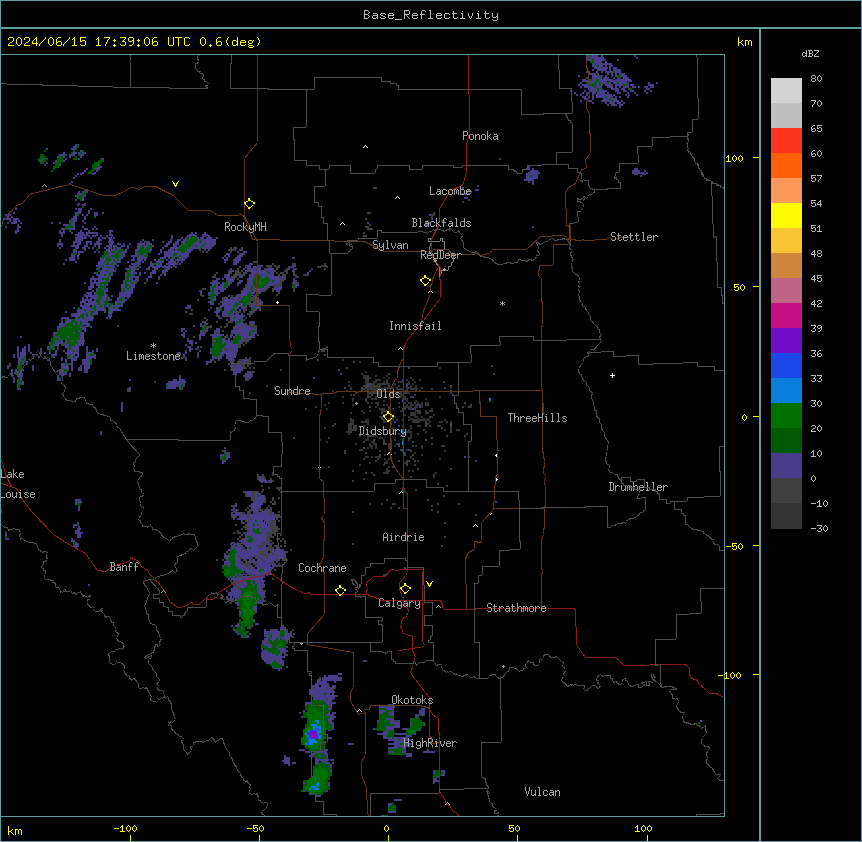Click the light grey 80-70 dBZ legend swatch

click(786, 90)
